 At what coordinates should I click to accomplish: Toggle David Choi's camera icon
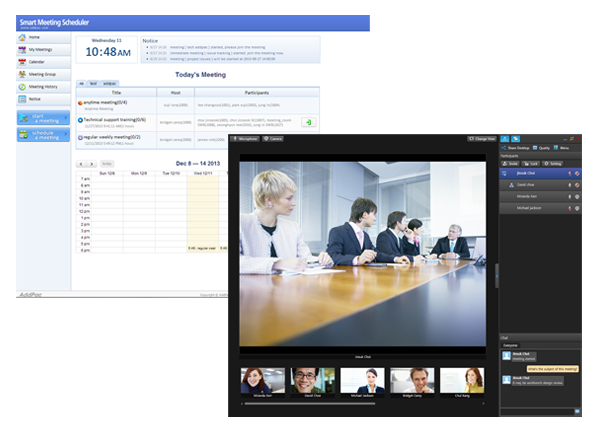click(577, 185)
